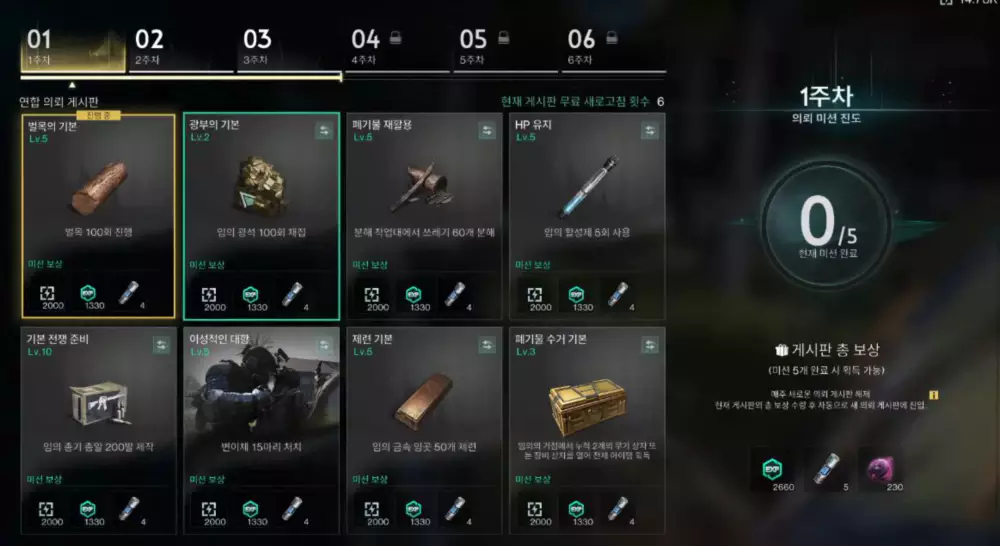The image size is (1000, 546).
Task: Click swap icon on 광부의 기본 card
Action: pyautogui.click(x=324, y=131)
